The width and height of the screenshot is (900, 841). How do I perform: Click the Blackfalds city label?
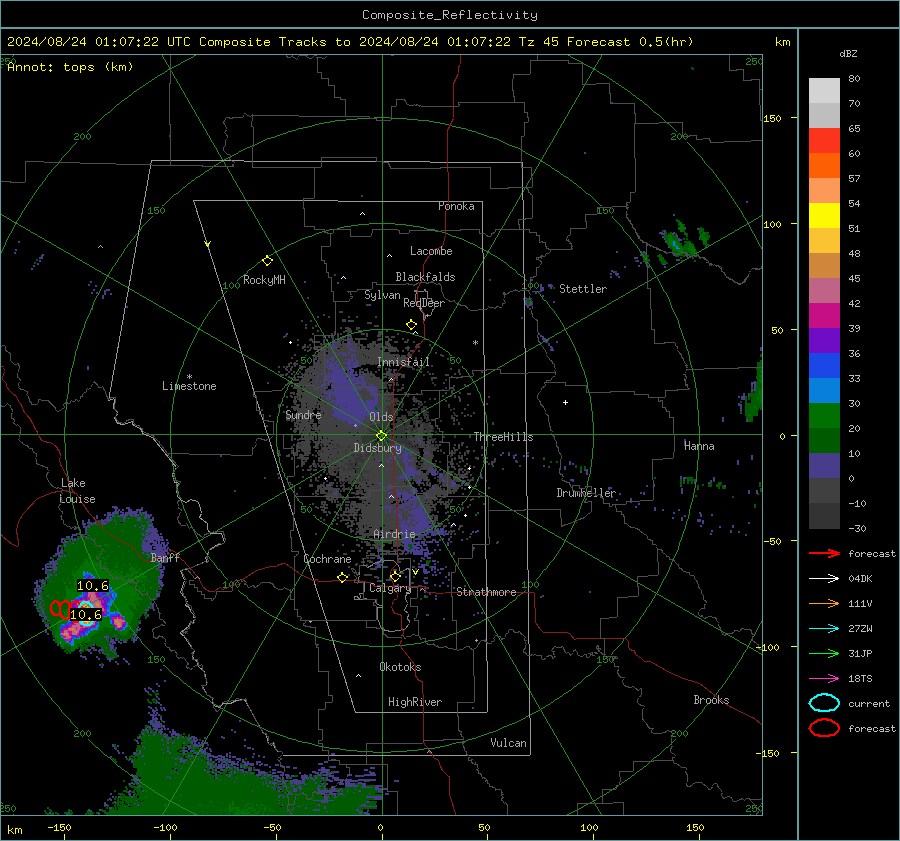point(425,277)
